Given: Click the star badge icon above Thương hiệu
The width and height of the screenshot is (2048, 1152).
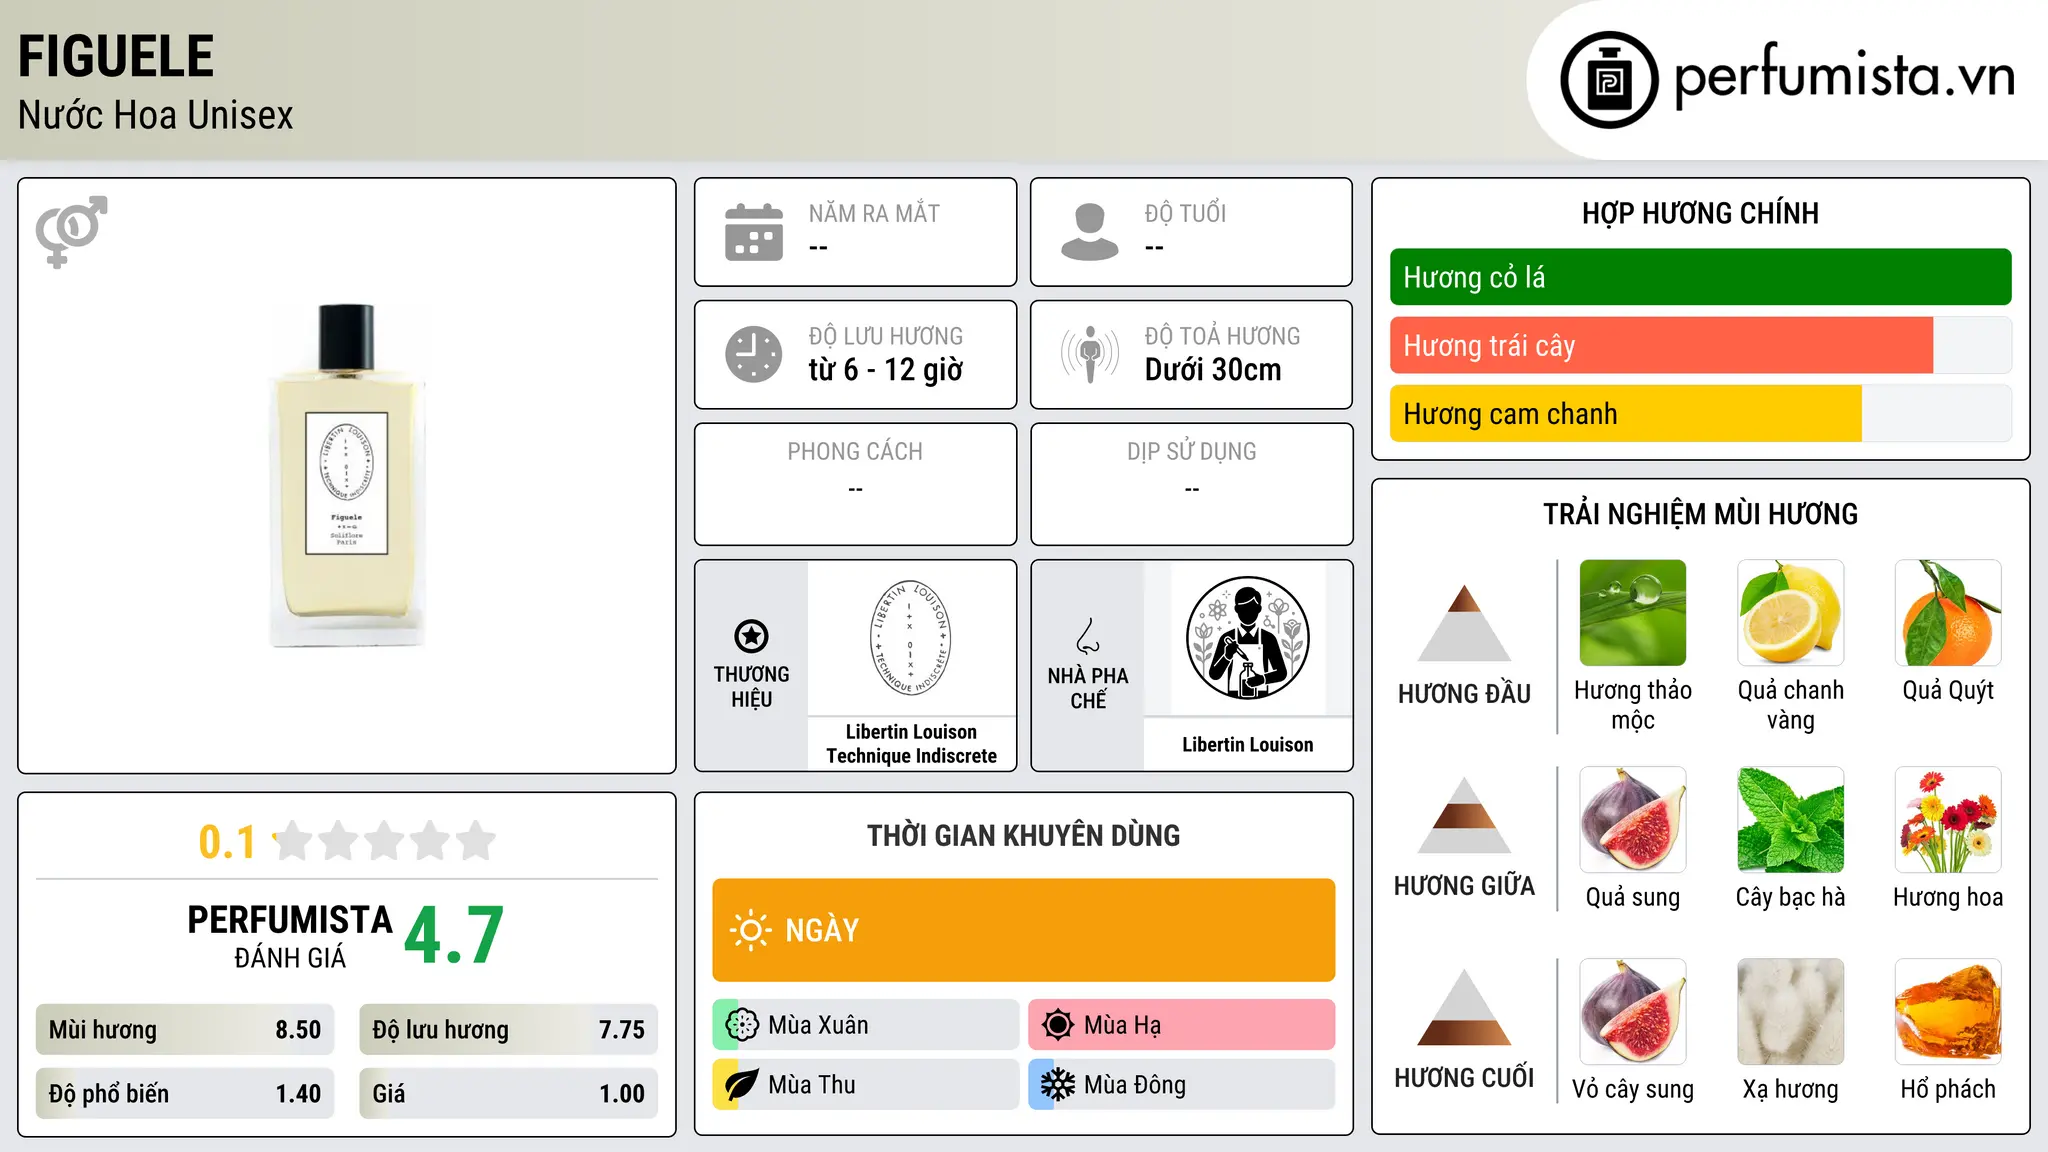Looking at the screenshot, I should tap(751, 636).
